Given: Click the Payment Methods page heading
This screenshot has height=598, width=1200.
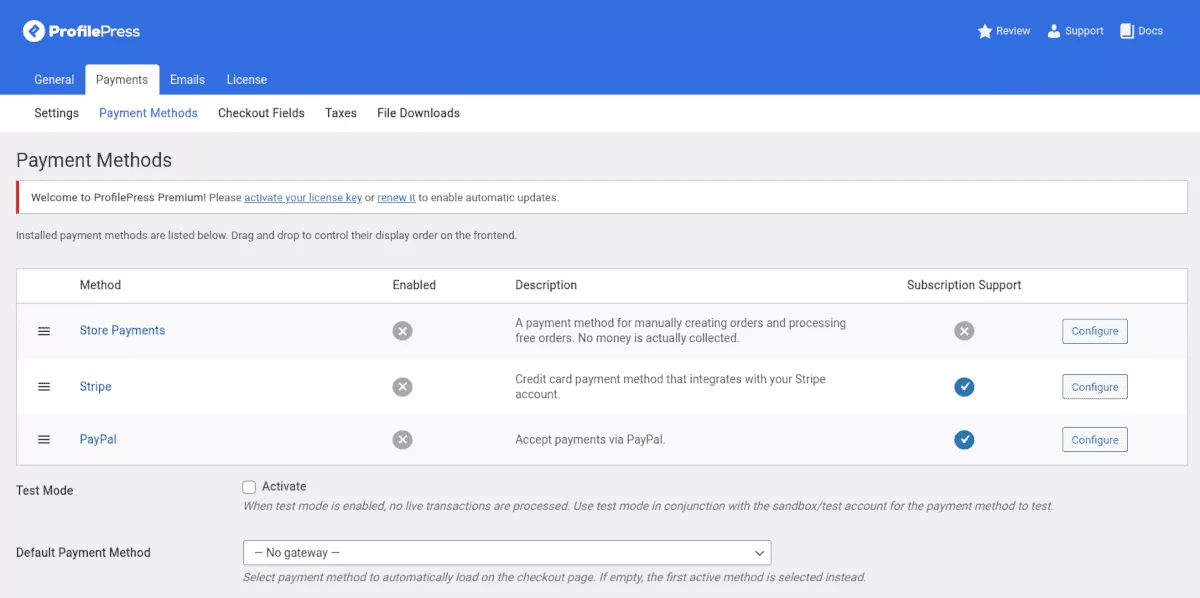Looking at the screenshot, I should click(94, 160).
